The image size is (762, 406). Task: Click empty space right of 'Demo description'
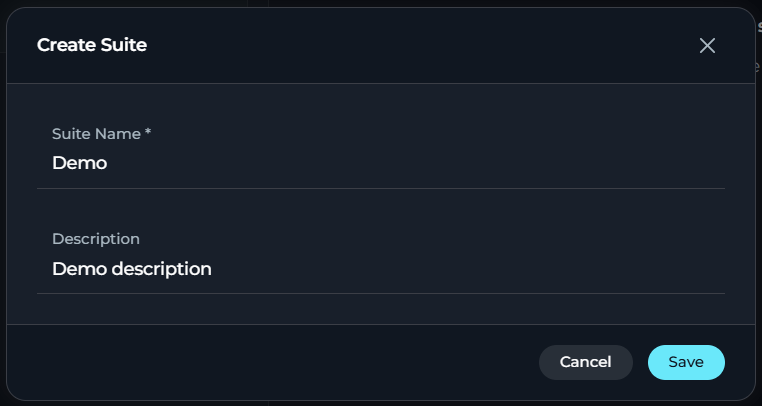tap(467, 268)
